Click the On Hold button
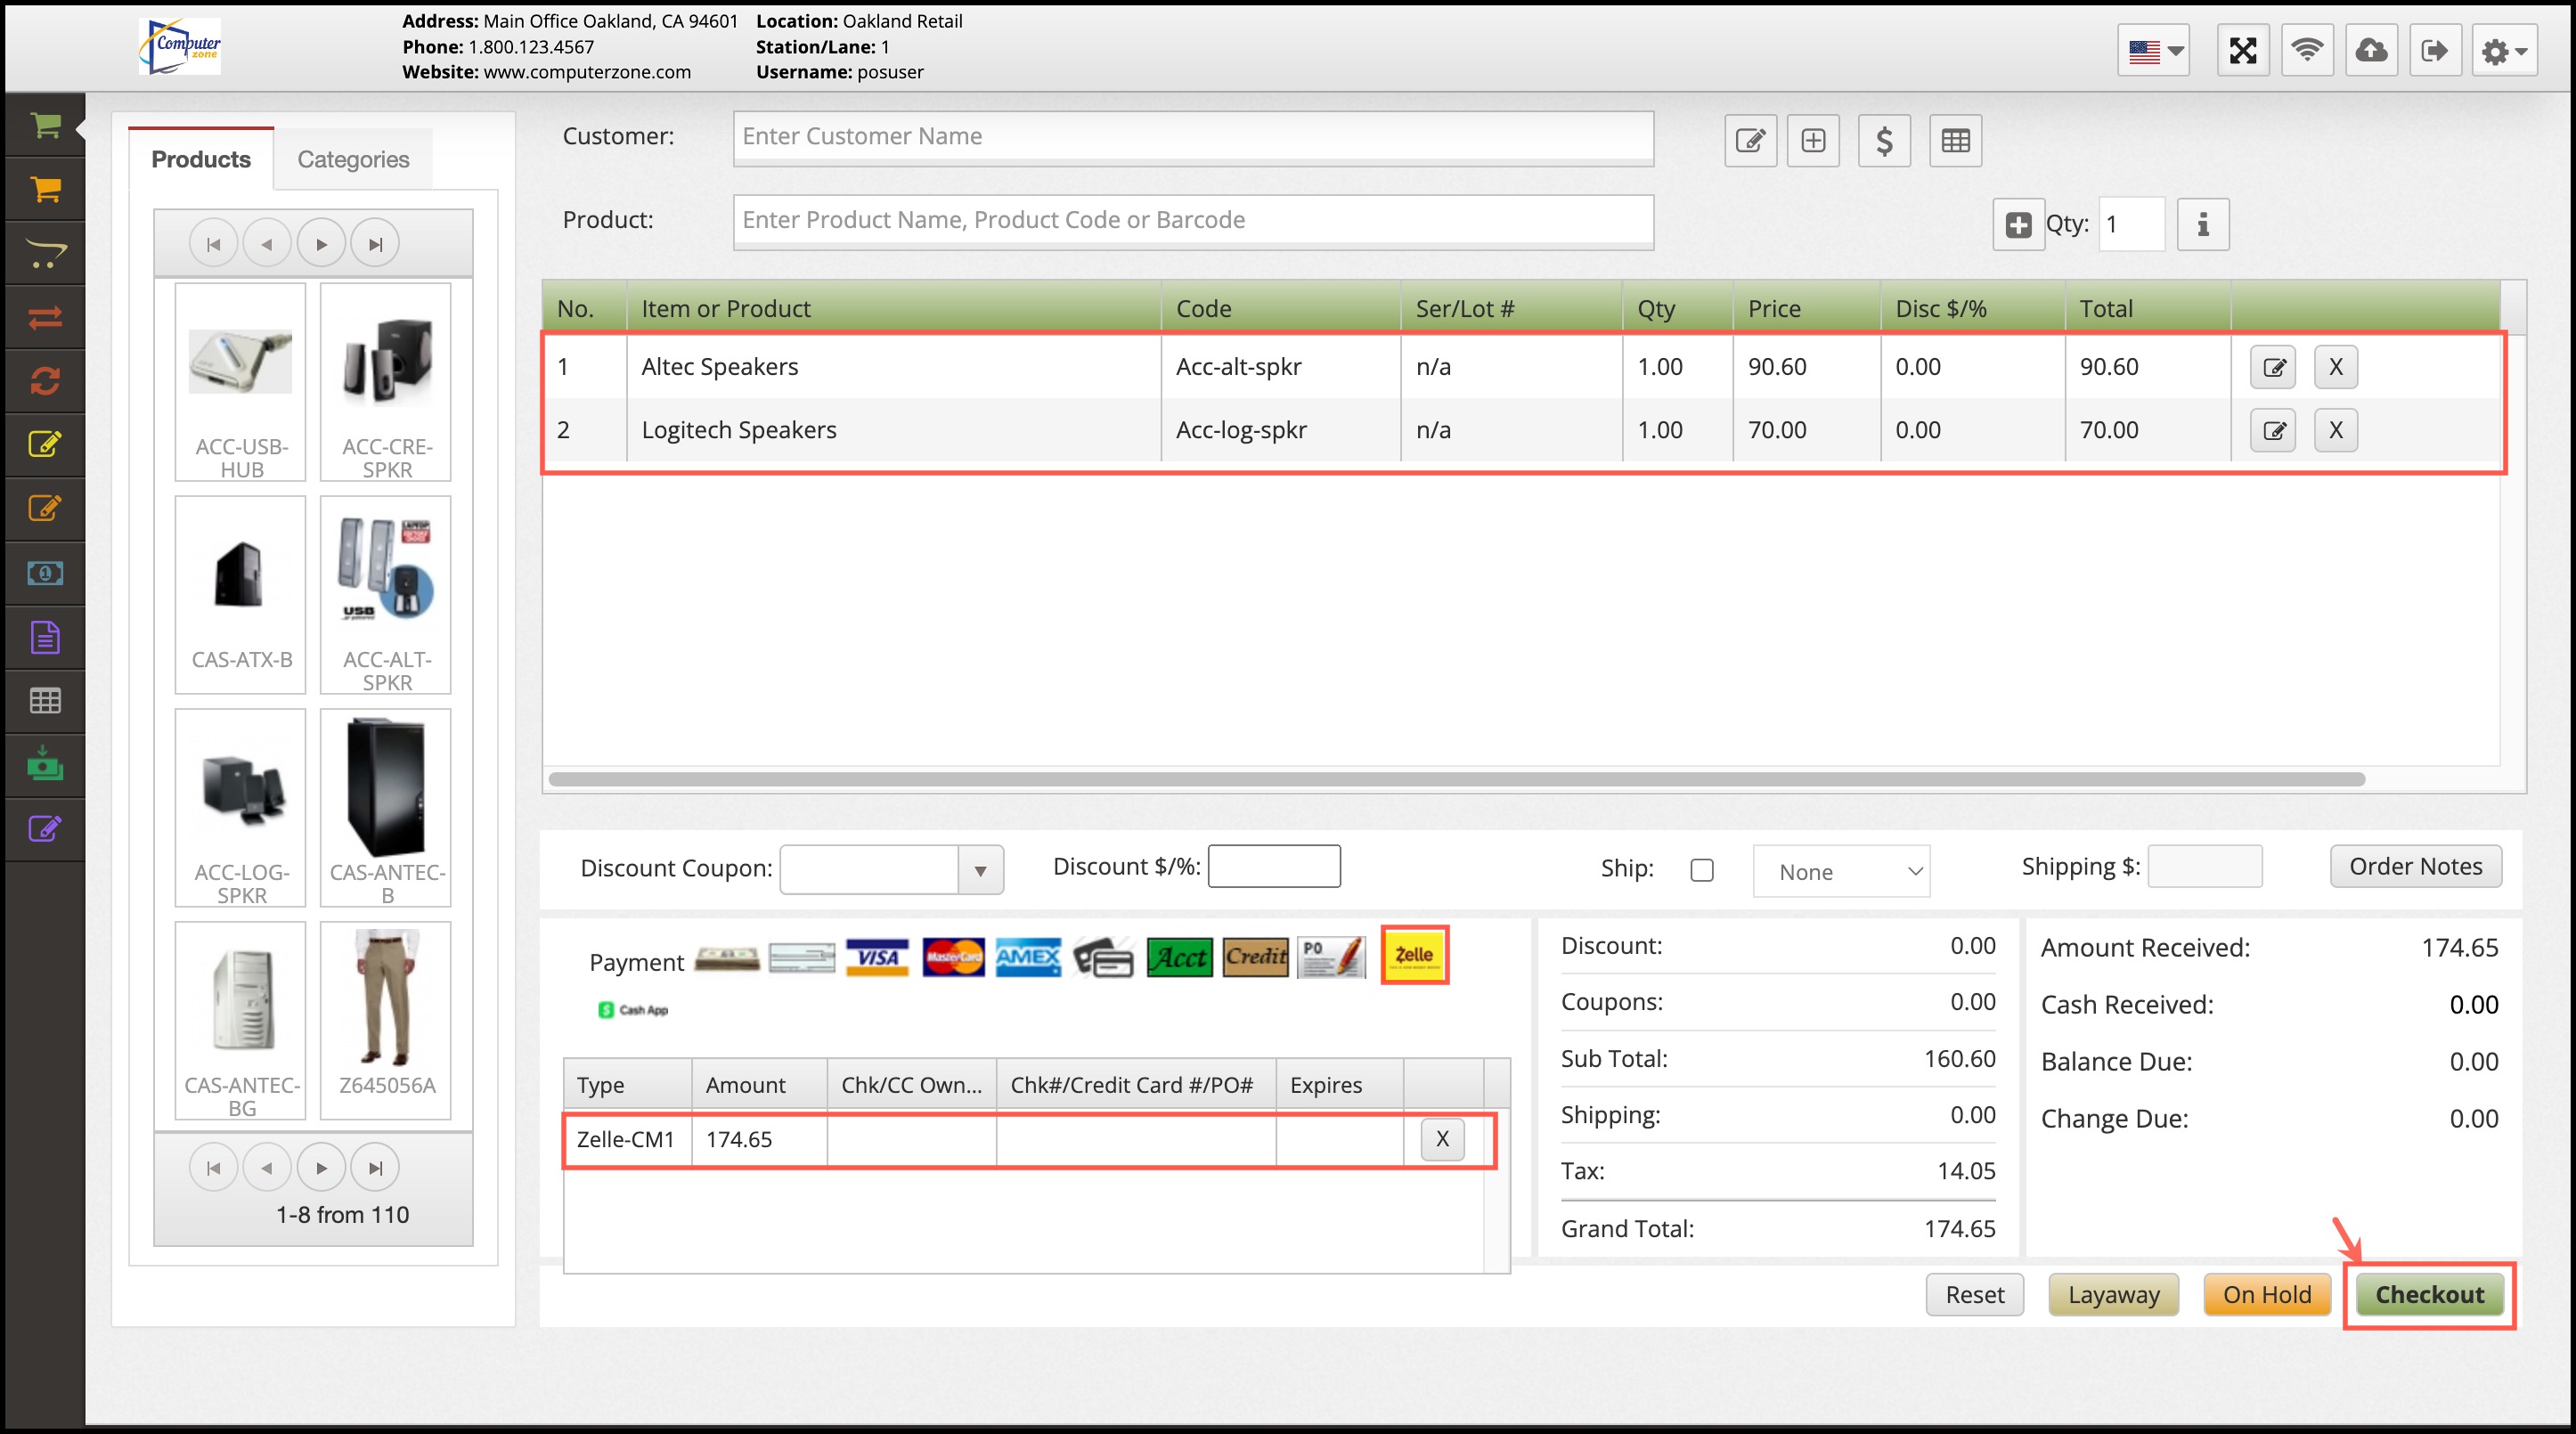Screen dimensions: 2576x1434 2266,1294
